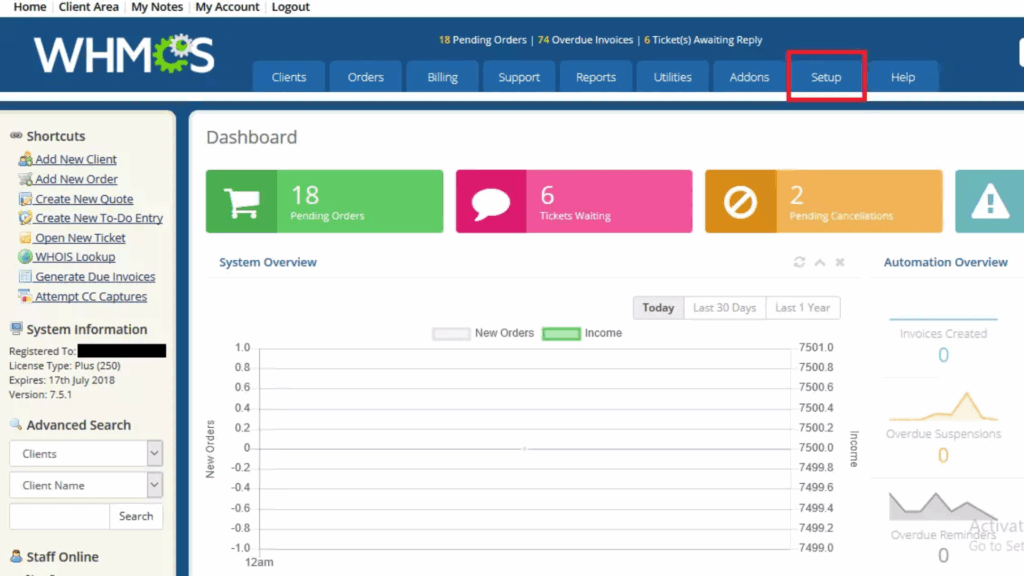Screen dimensions: 1024x576
Task: Click the Attempt CC Captures link
Action: point(91,296)
